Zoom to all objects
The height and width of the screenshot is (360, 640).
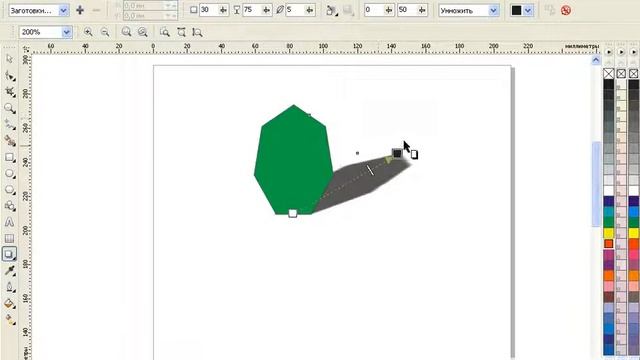click(142, 32)
